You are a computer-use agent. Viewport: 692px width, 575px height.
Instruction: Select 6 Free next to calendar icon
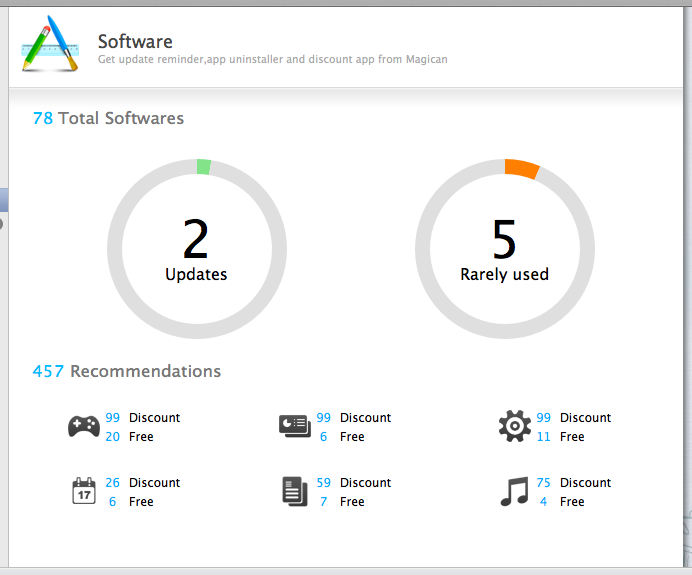131,501
